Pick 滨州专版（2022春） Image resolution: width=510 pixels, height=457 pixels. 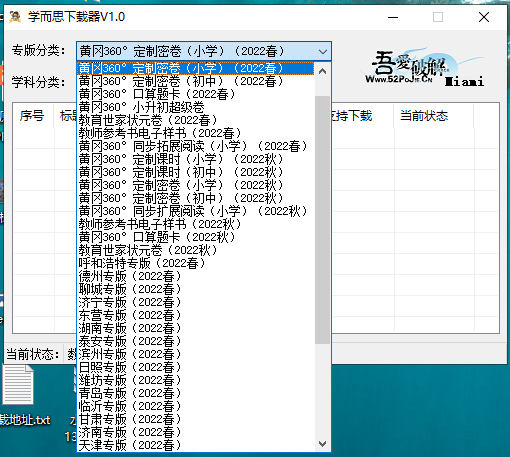click(x=196, y=354)
